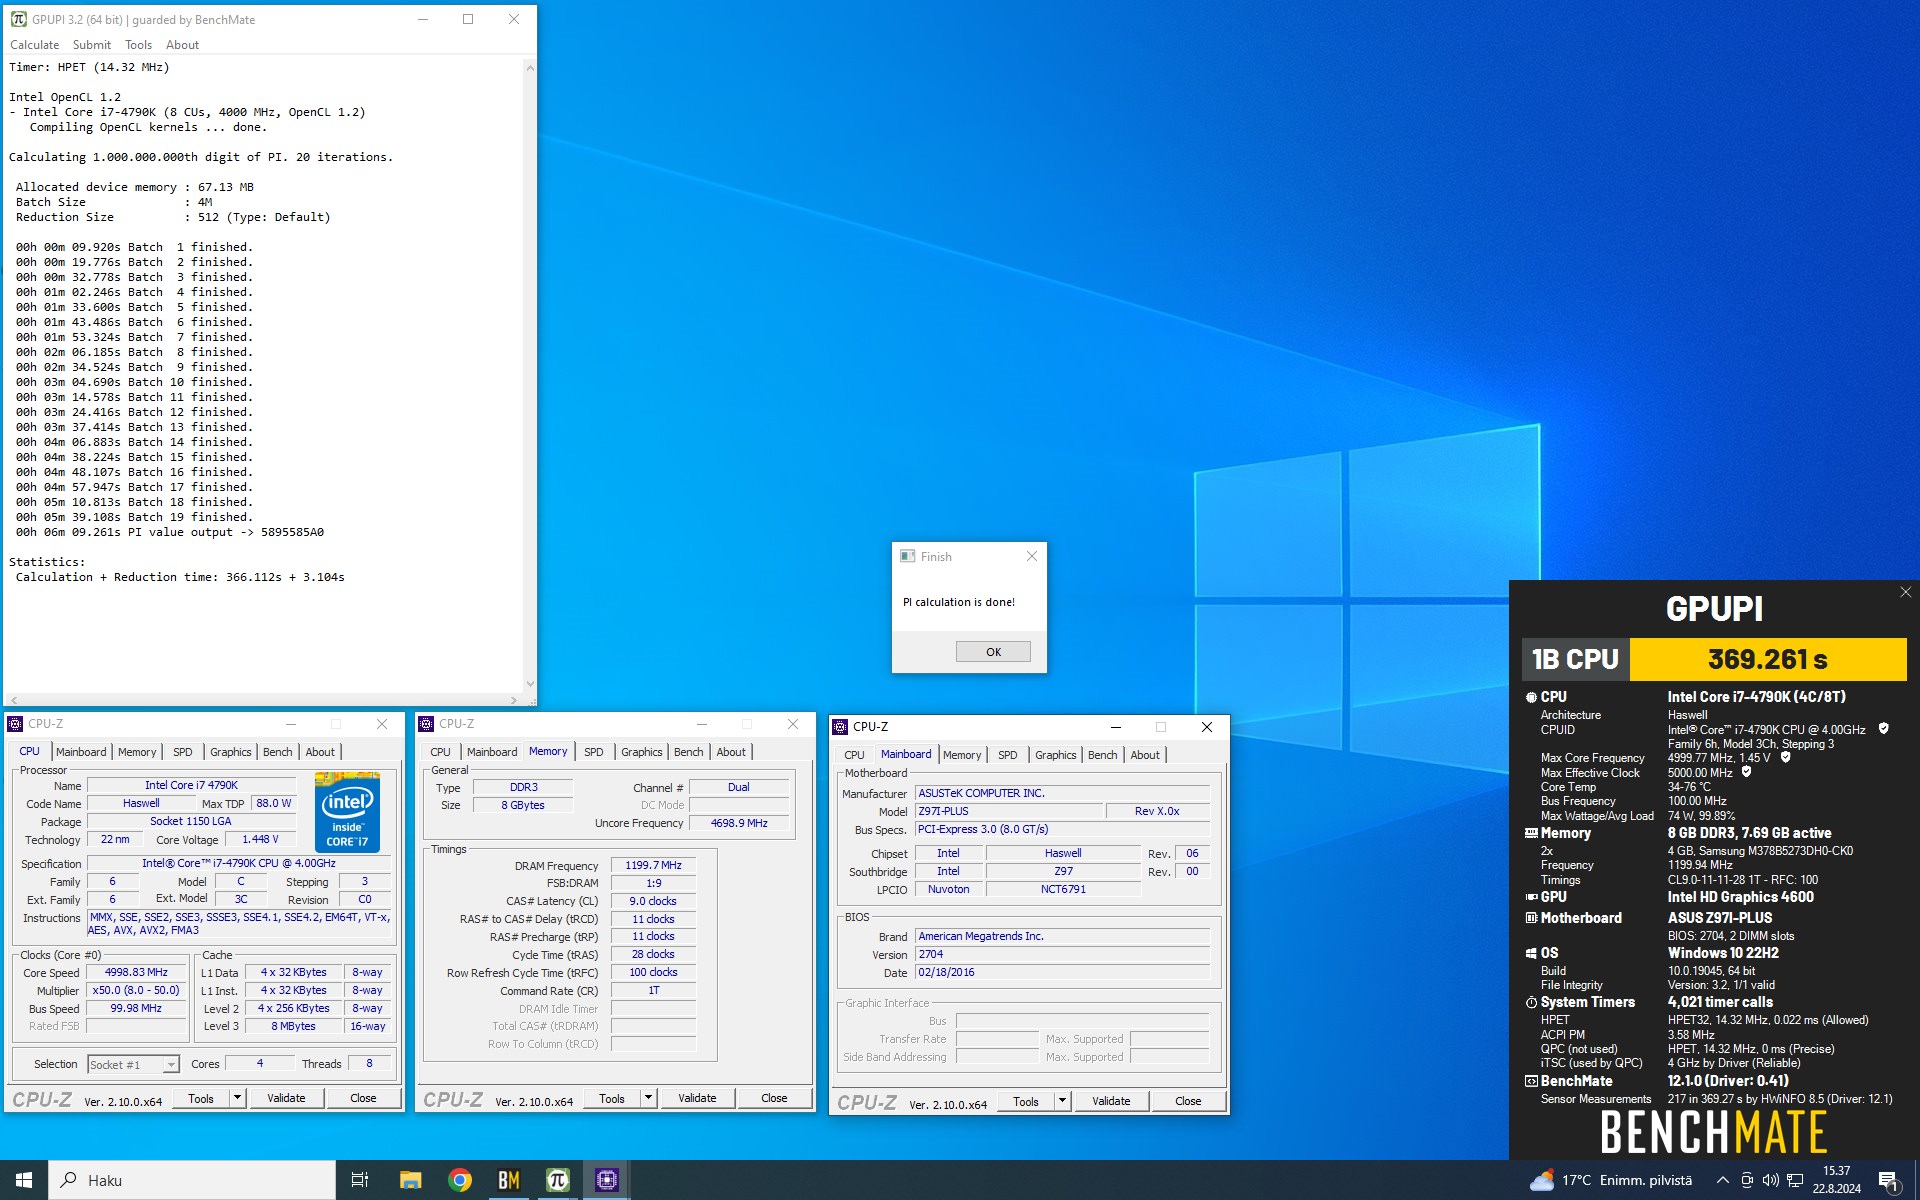Viewport: 1920px width, 1200px height.
Task: Open About tab in Mainboard CPU-Z window
Action: tap(1145, 755)
